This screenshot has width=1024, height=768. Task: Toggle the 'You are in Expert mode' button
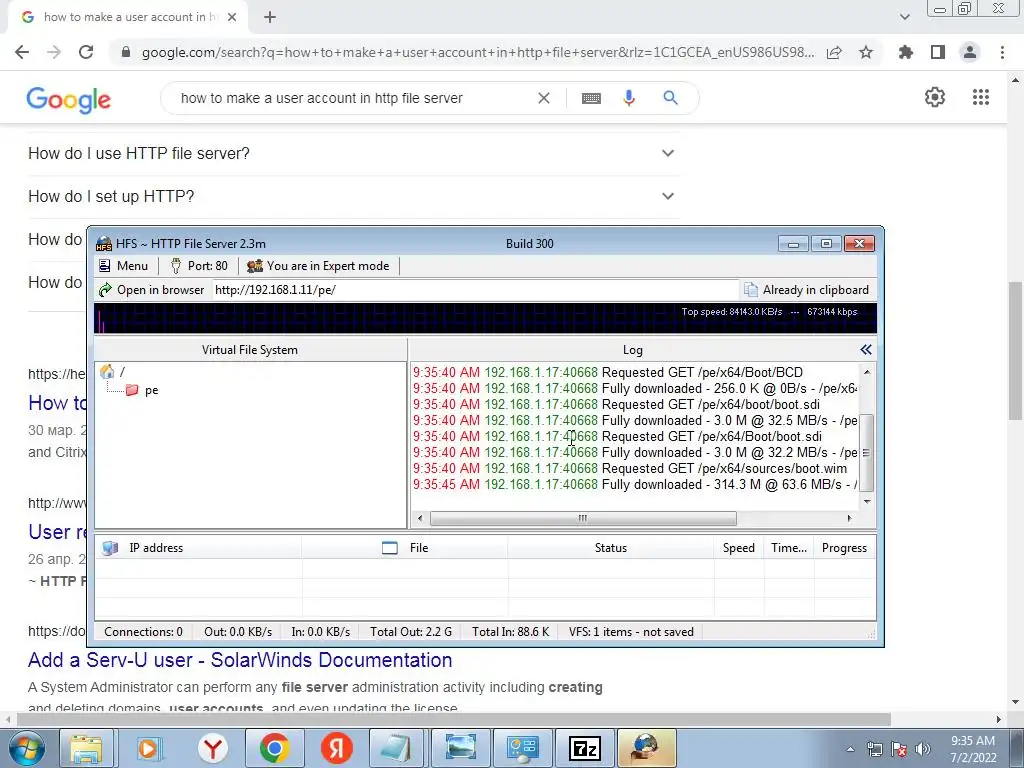pos(319,266)
